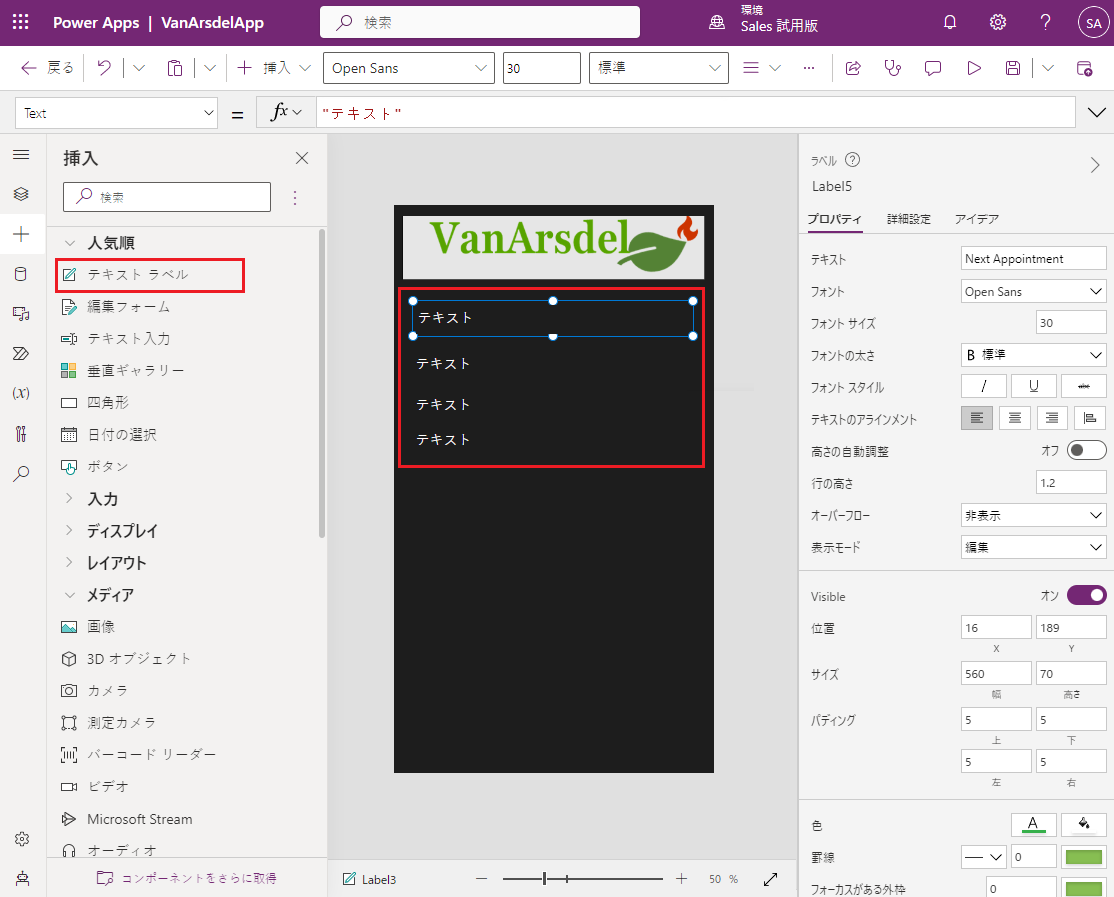Toggle underline font style
This screenshot has width=1114, height=897.
pyautogui.click(x=1034, y=386)
